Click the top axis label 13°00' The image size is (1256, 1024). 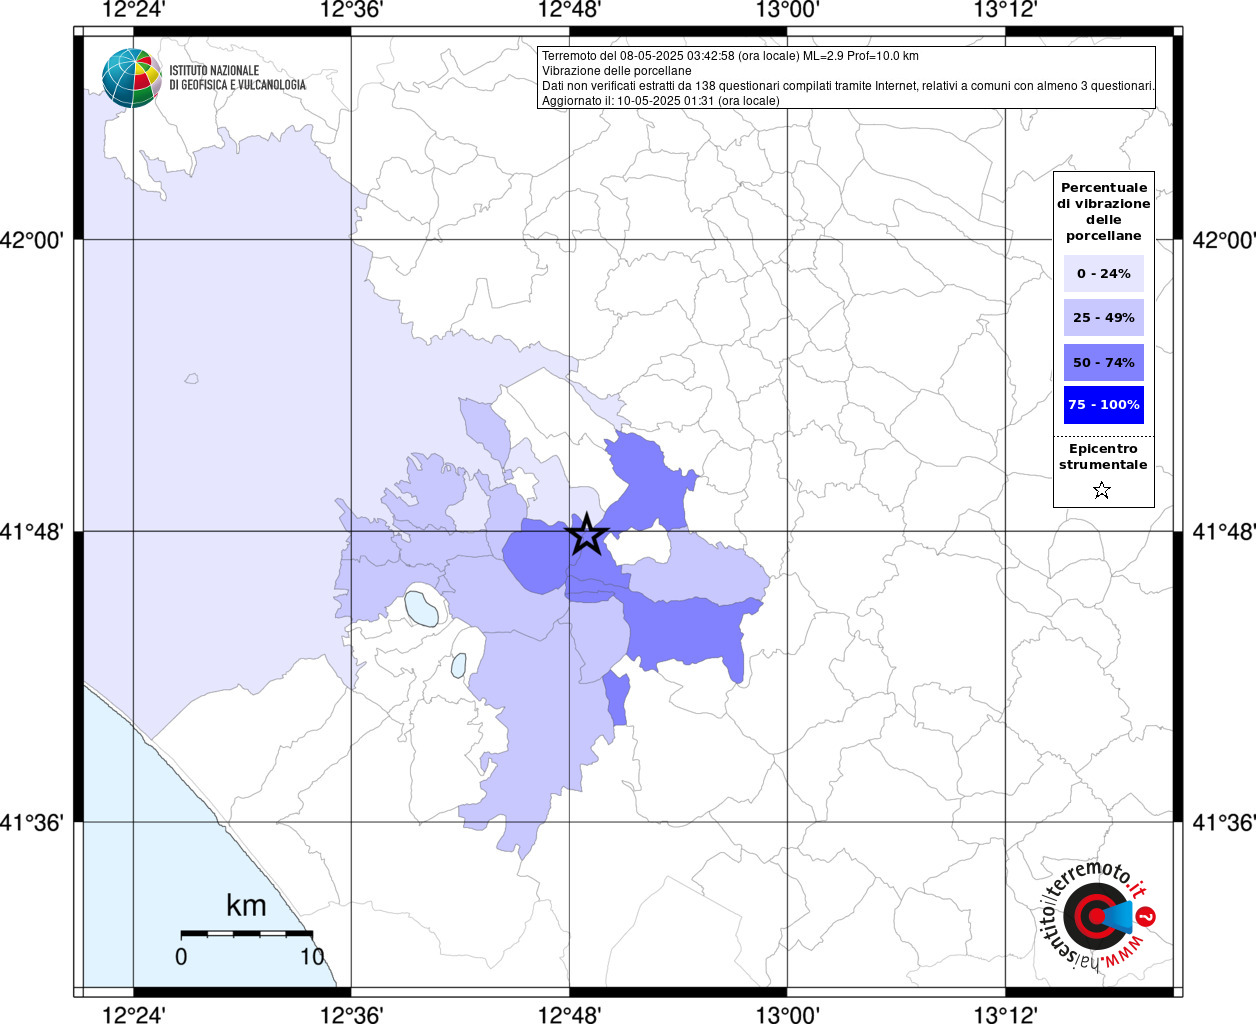(x=788, y=10)
